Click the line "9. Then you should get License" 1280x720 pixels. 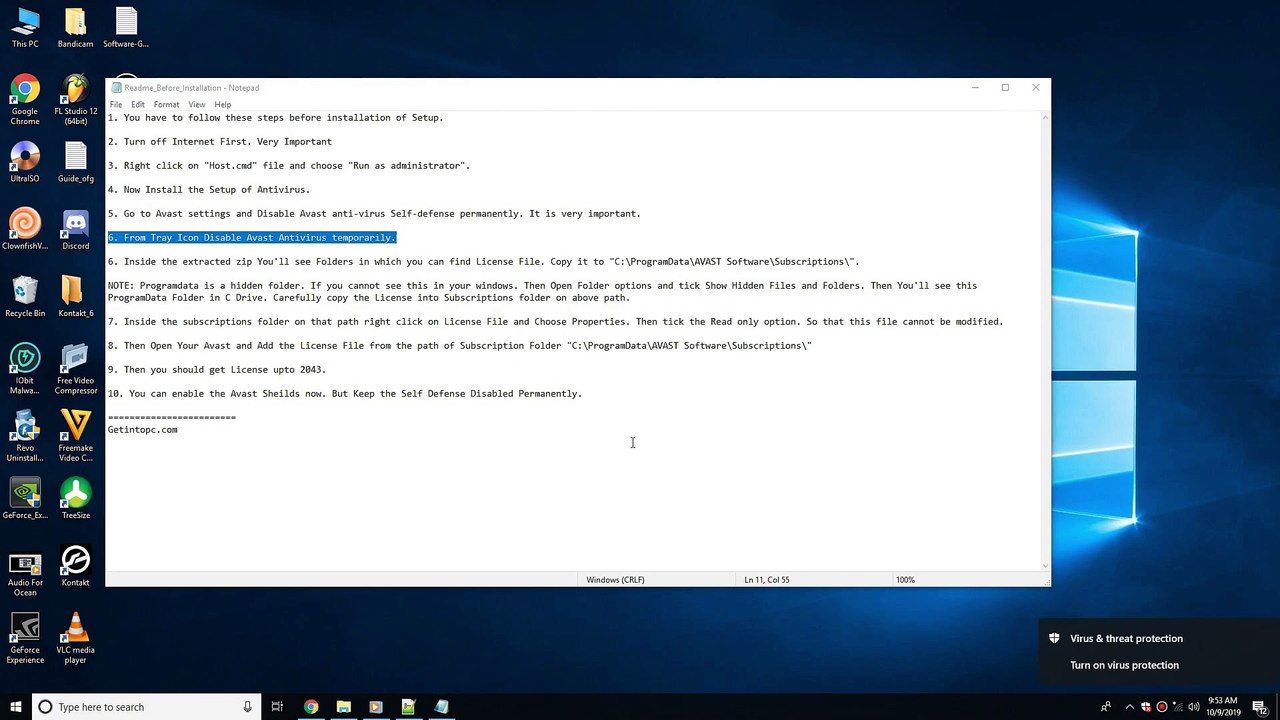(217, 370)
